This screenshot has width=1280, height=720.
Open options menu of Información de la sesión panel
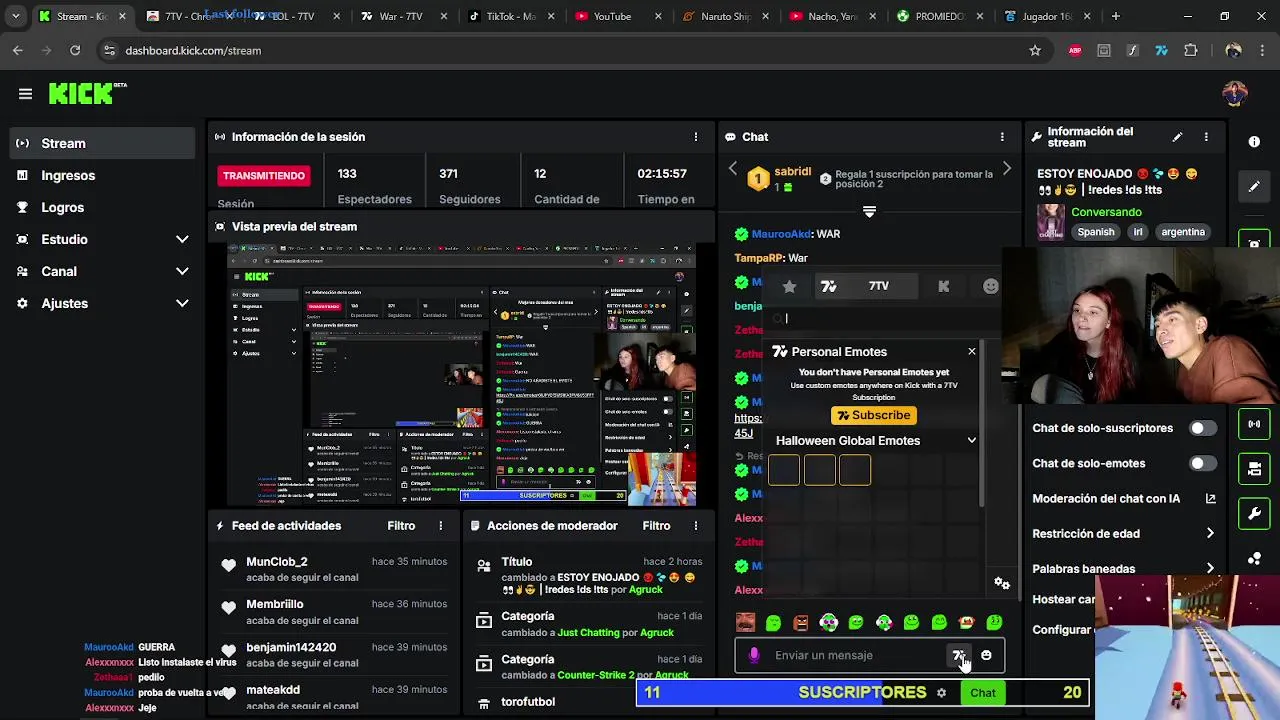pos(696,137)
